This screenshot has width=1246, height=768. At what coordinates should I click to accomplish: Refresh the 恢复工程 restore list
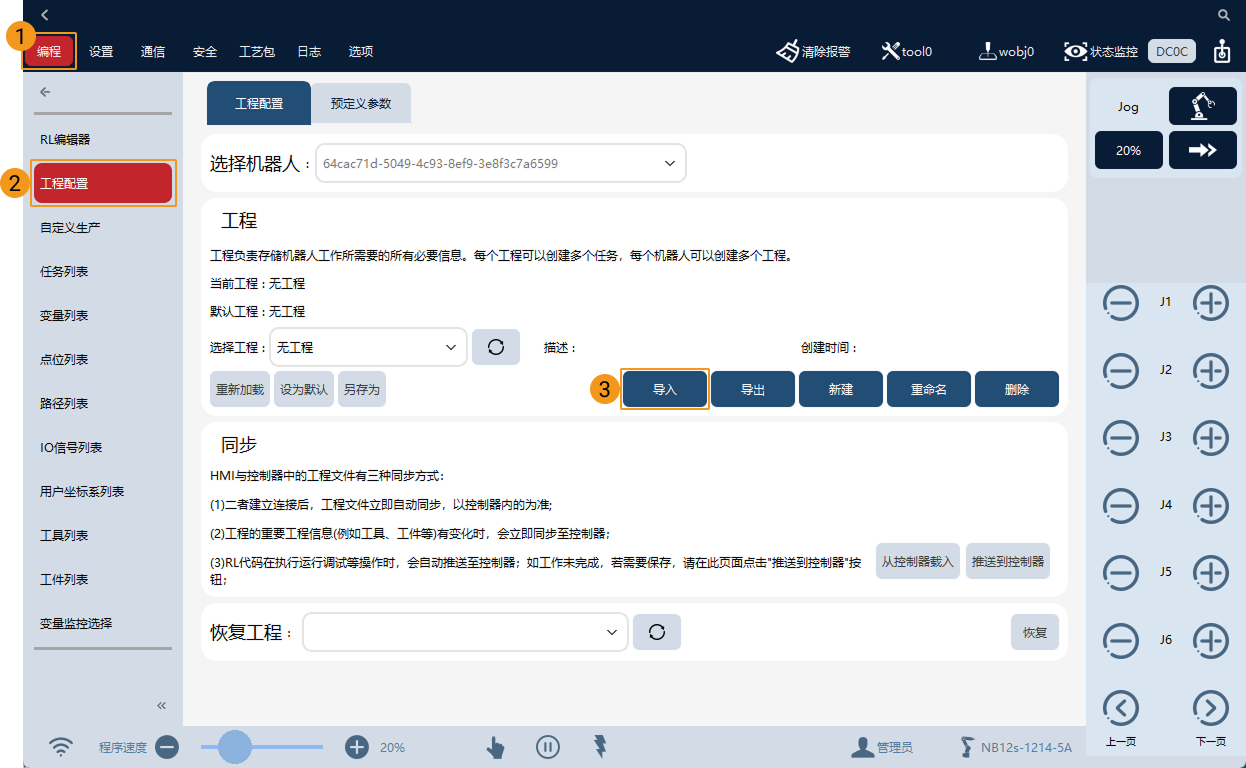[657, 632]
